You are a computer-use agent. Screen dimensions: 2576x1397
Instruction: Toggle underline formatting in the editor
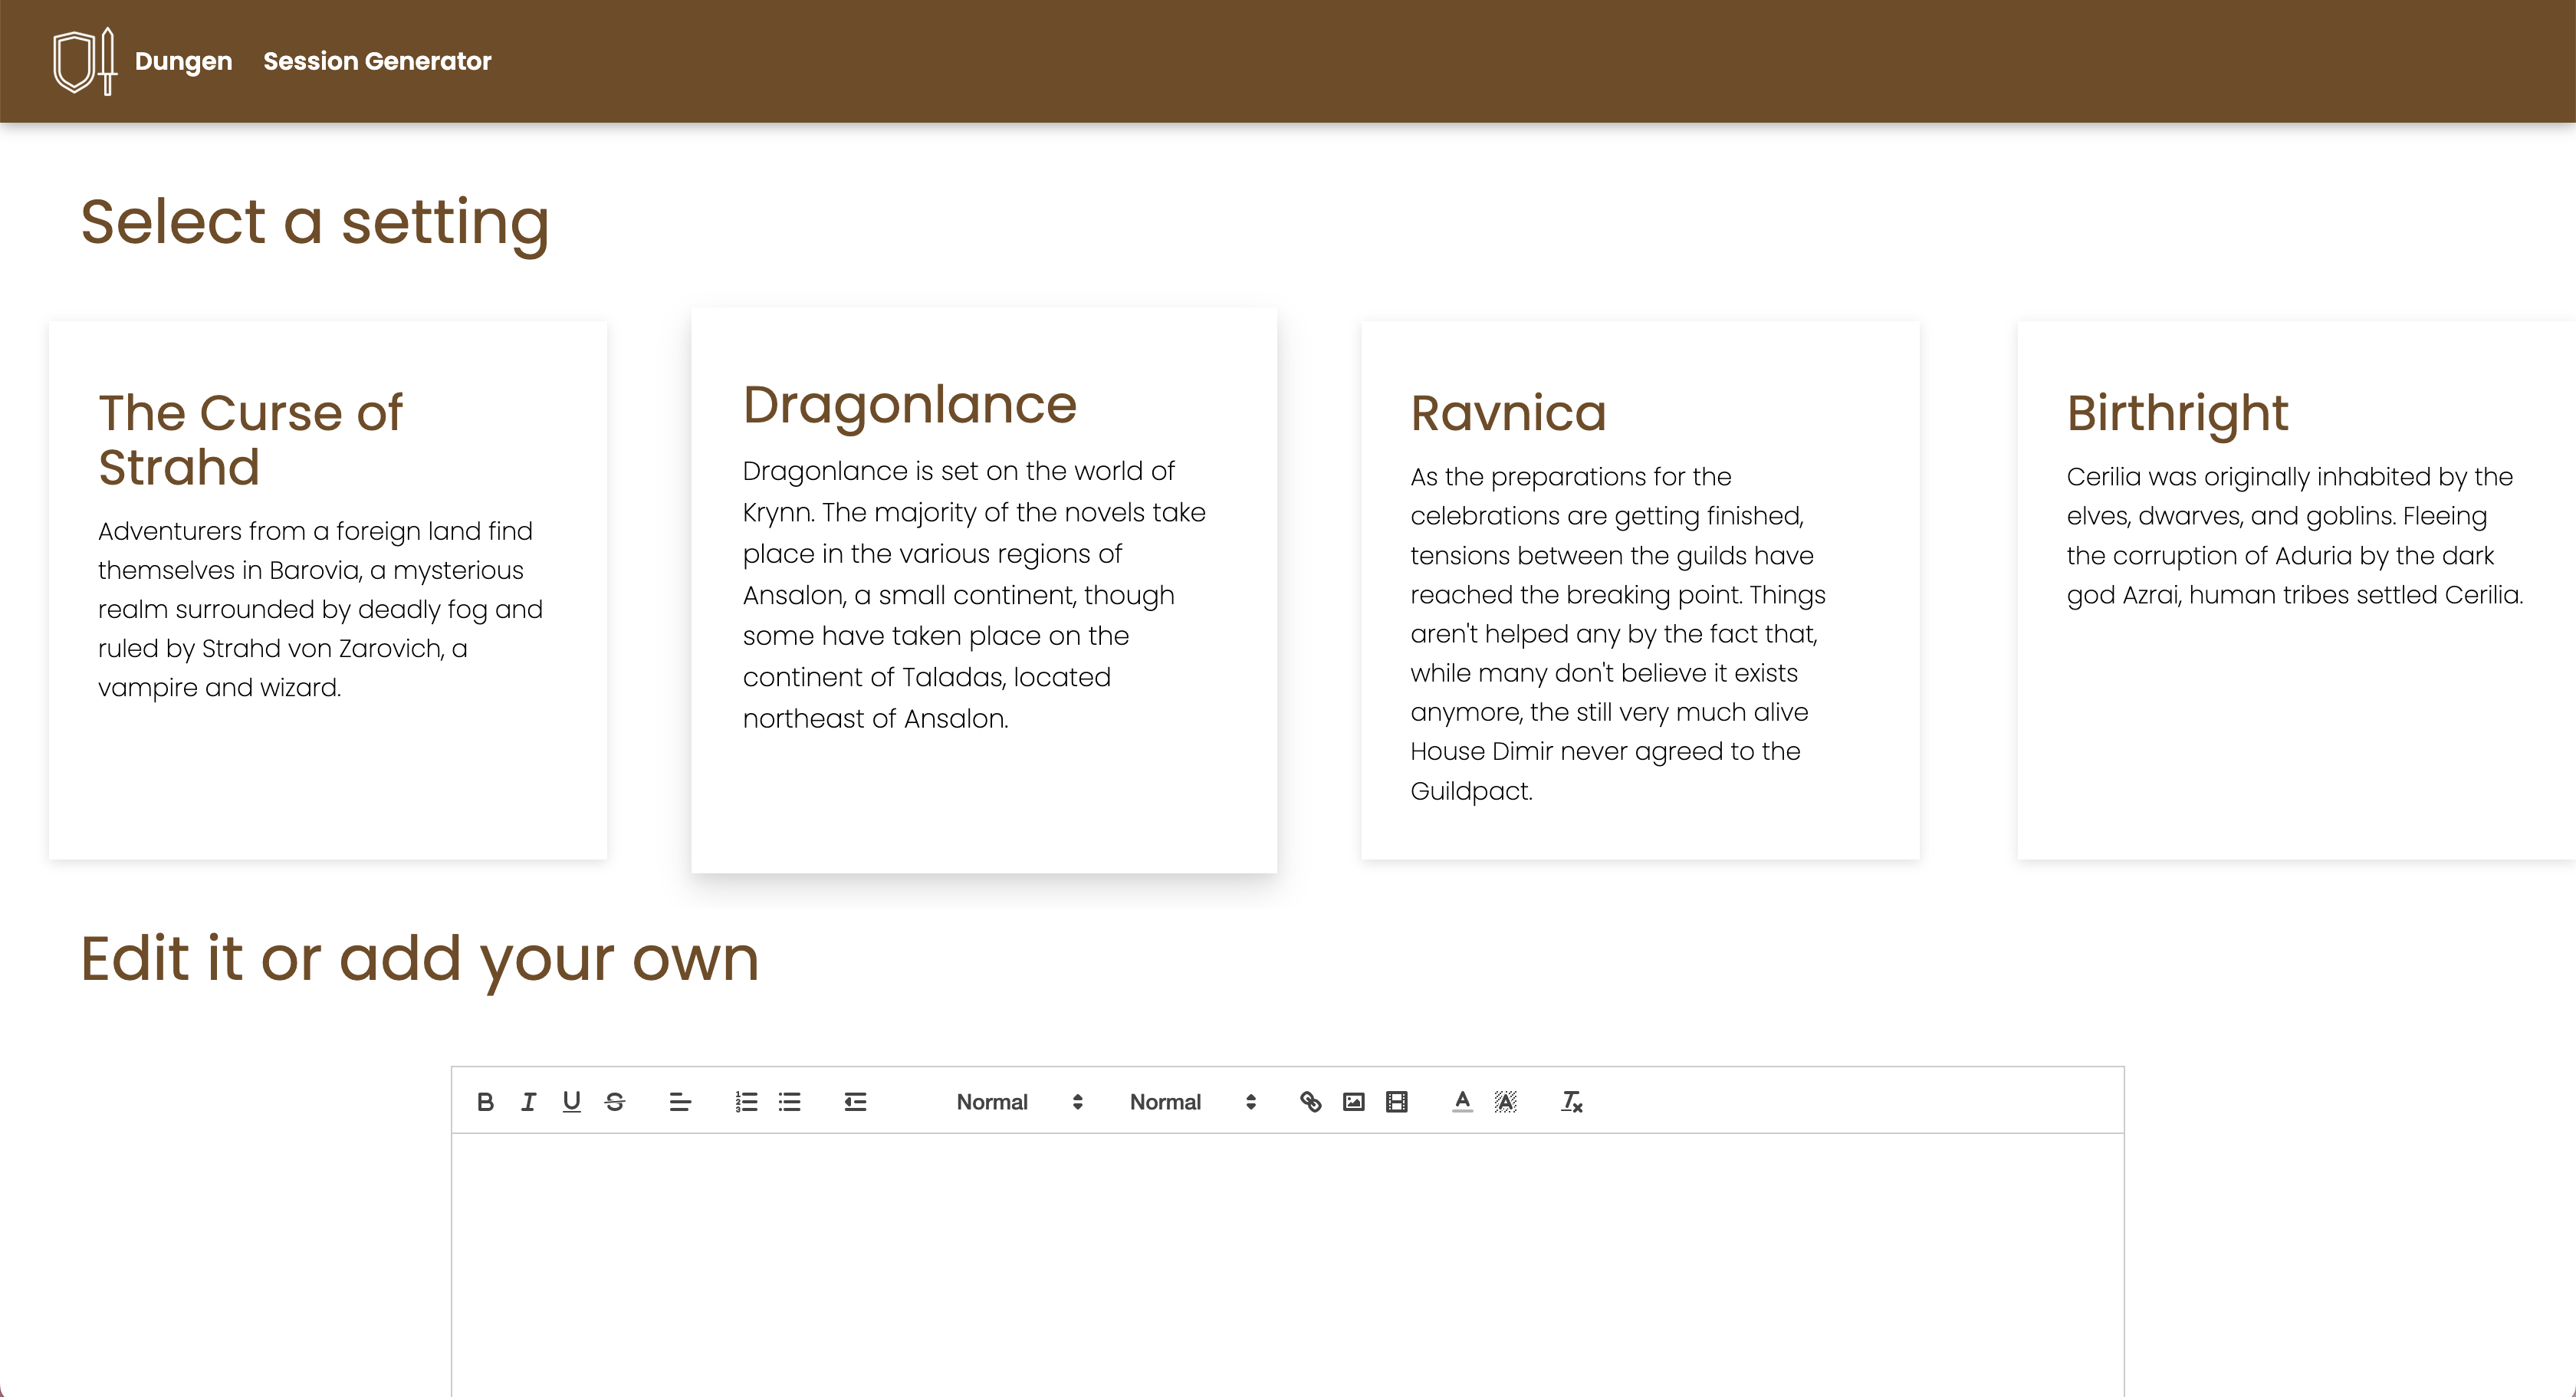571,1102
